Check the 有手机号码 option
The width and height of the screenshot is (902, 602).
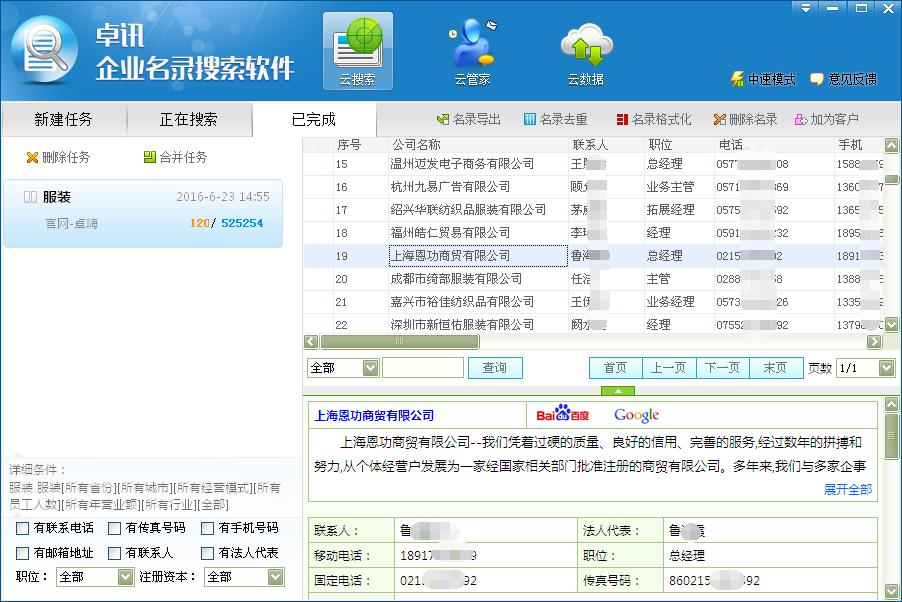208,528
